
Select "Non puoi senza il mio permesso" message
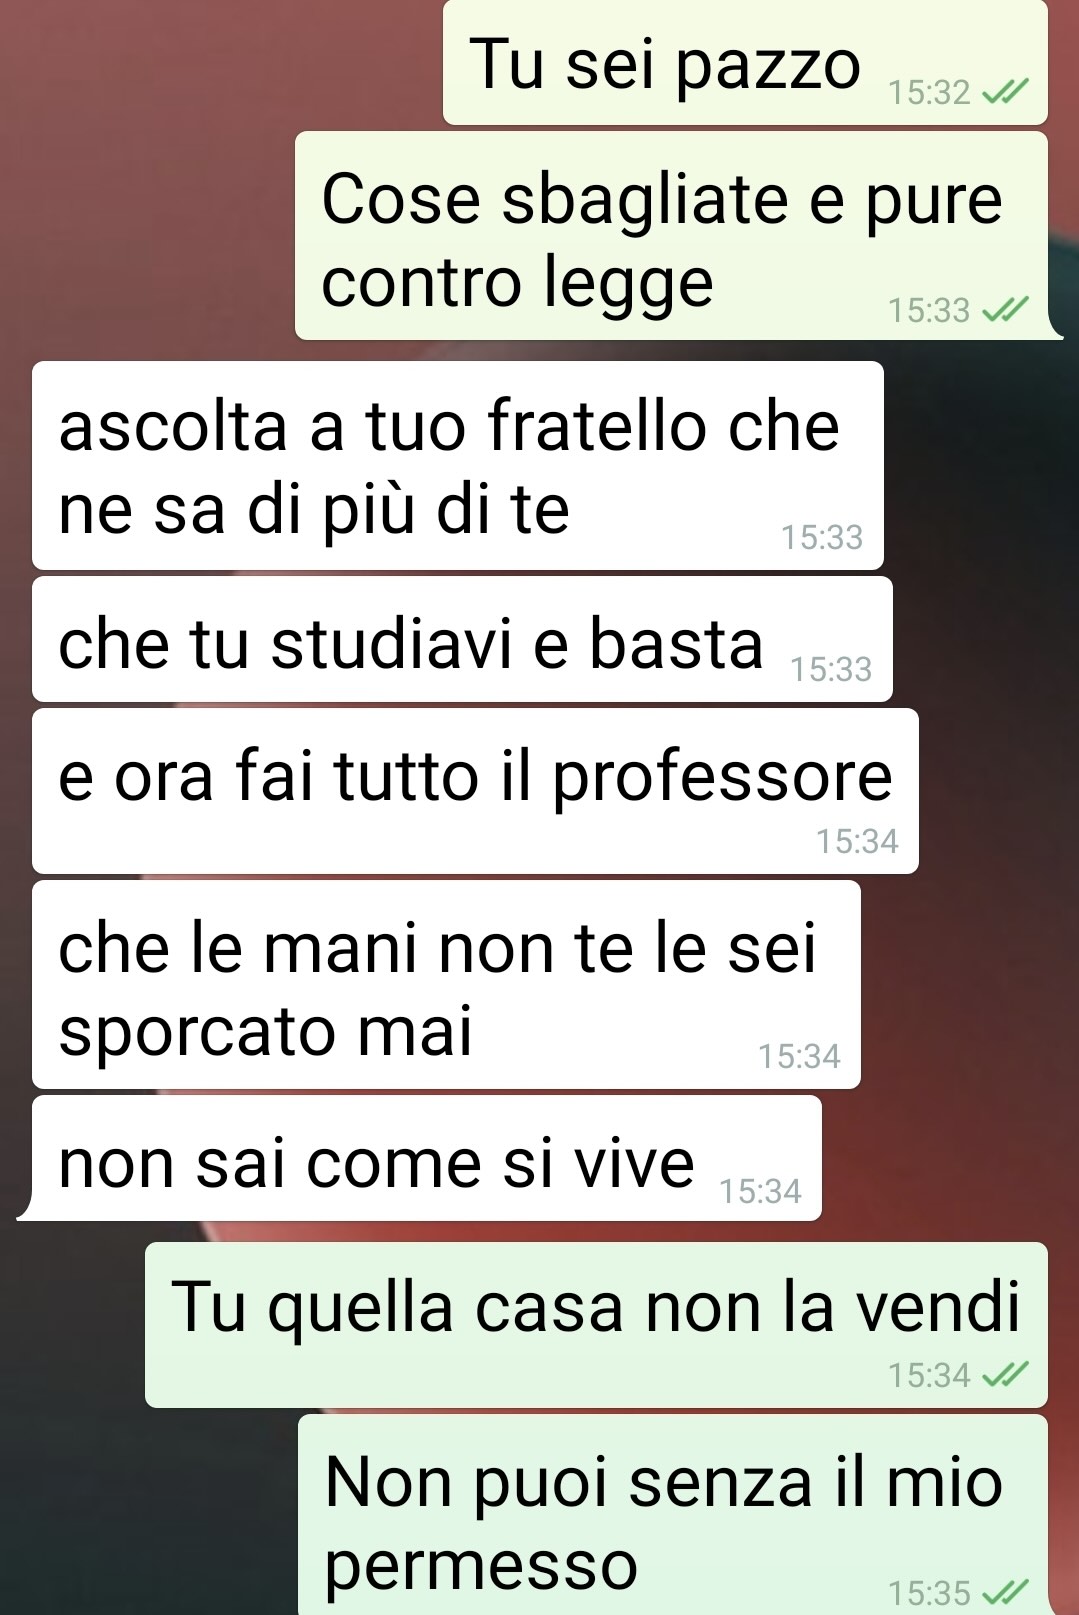tap(673, 1514)
